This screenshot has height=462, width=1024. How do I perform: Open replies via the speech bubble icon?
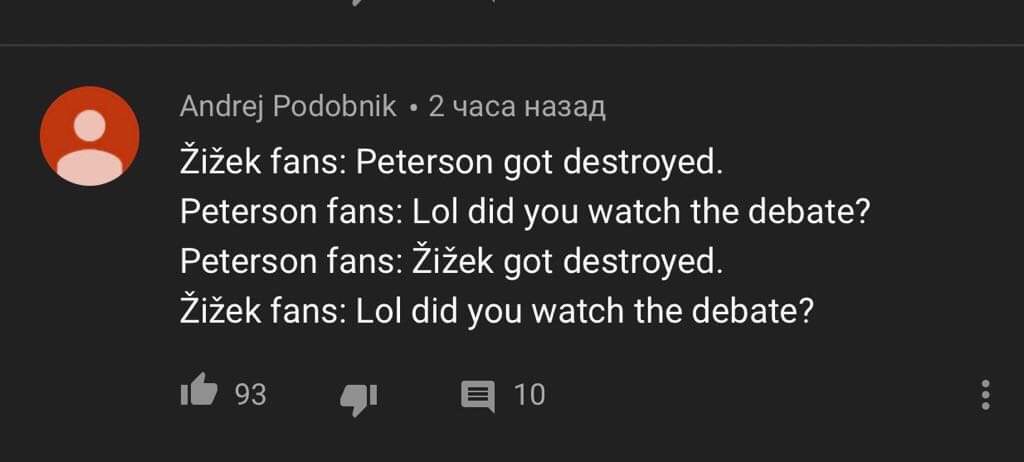pyautogui.click(x=478, y=397)
